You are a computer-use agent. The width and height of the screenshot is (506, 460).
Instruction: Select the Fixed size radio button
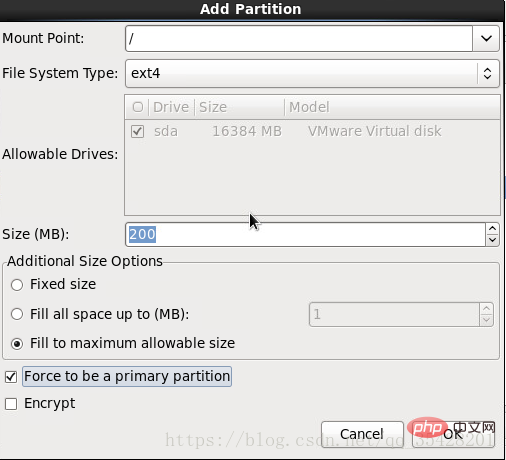pos(17,285)
